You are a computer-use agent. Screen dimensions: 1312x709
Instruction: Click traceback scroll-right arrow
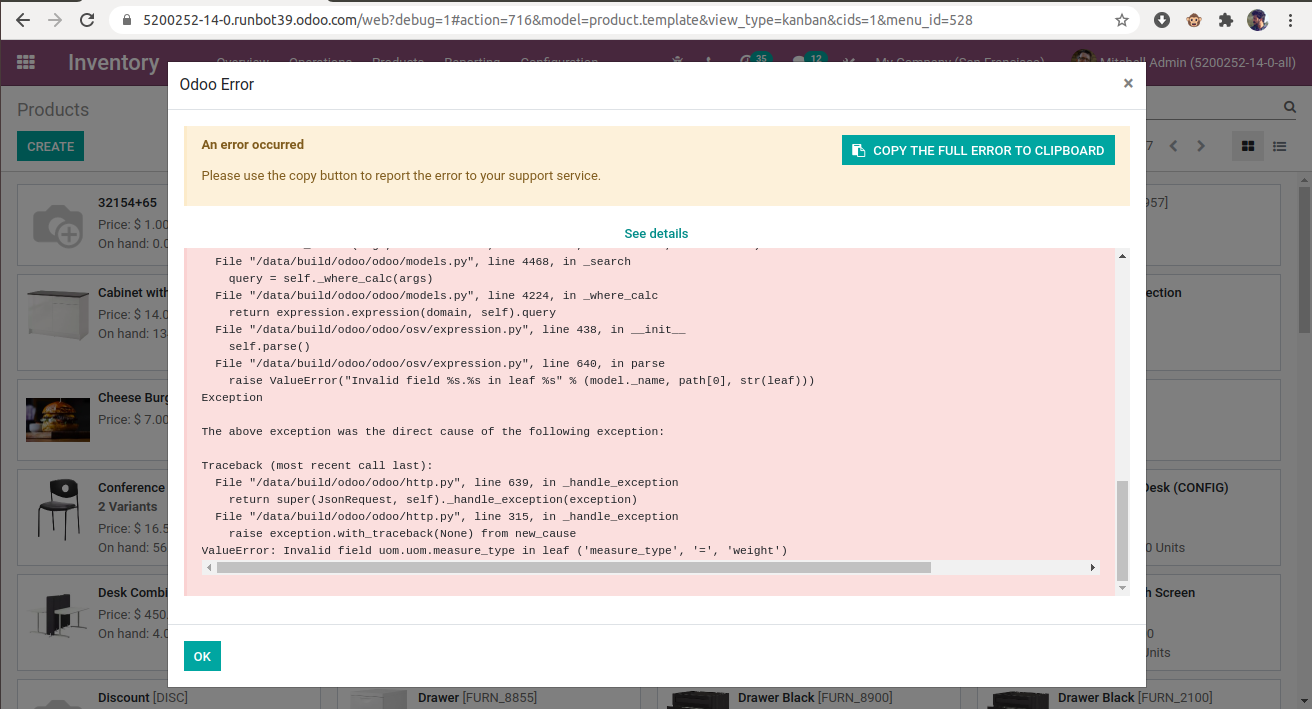click(x=1093, y=567)
